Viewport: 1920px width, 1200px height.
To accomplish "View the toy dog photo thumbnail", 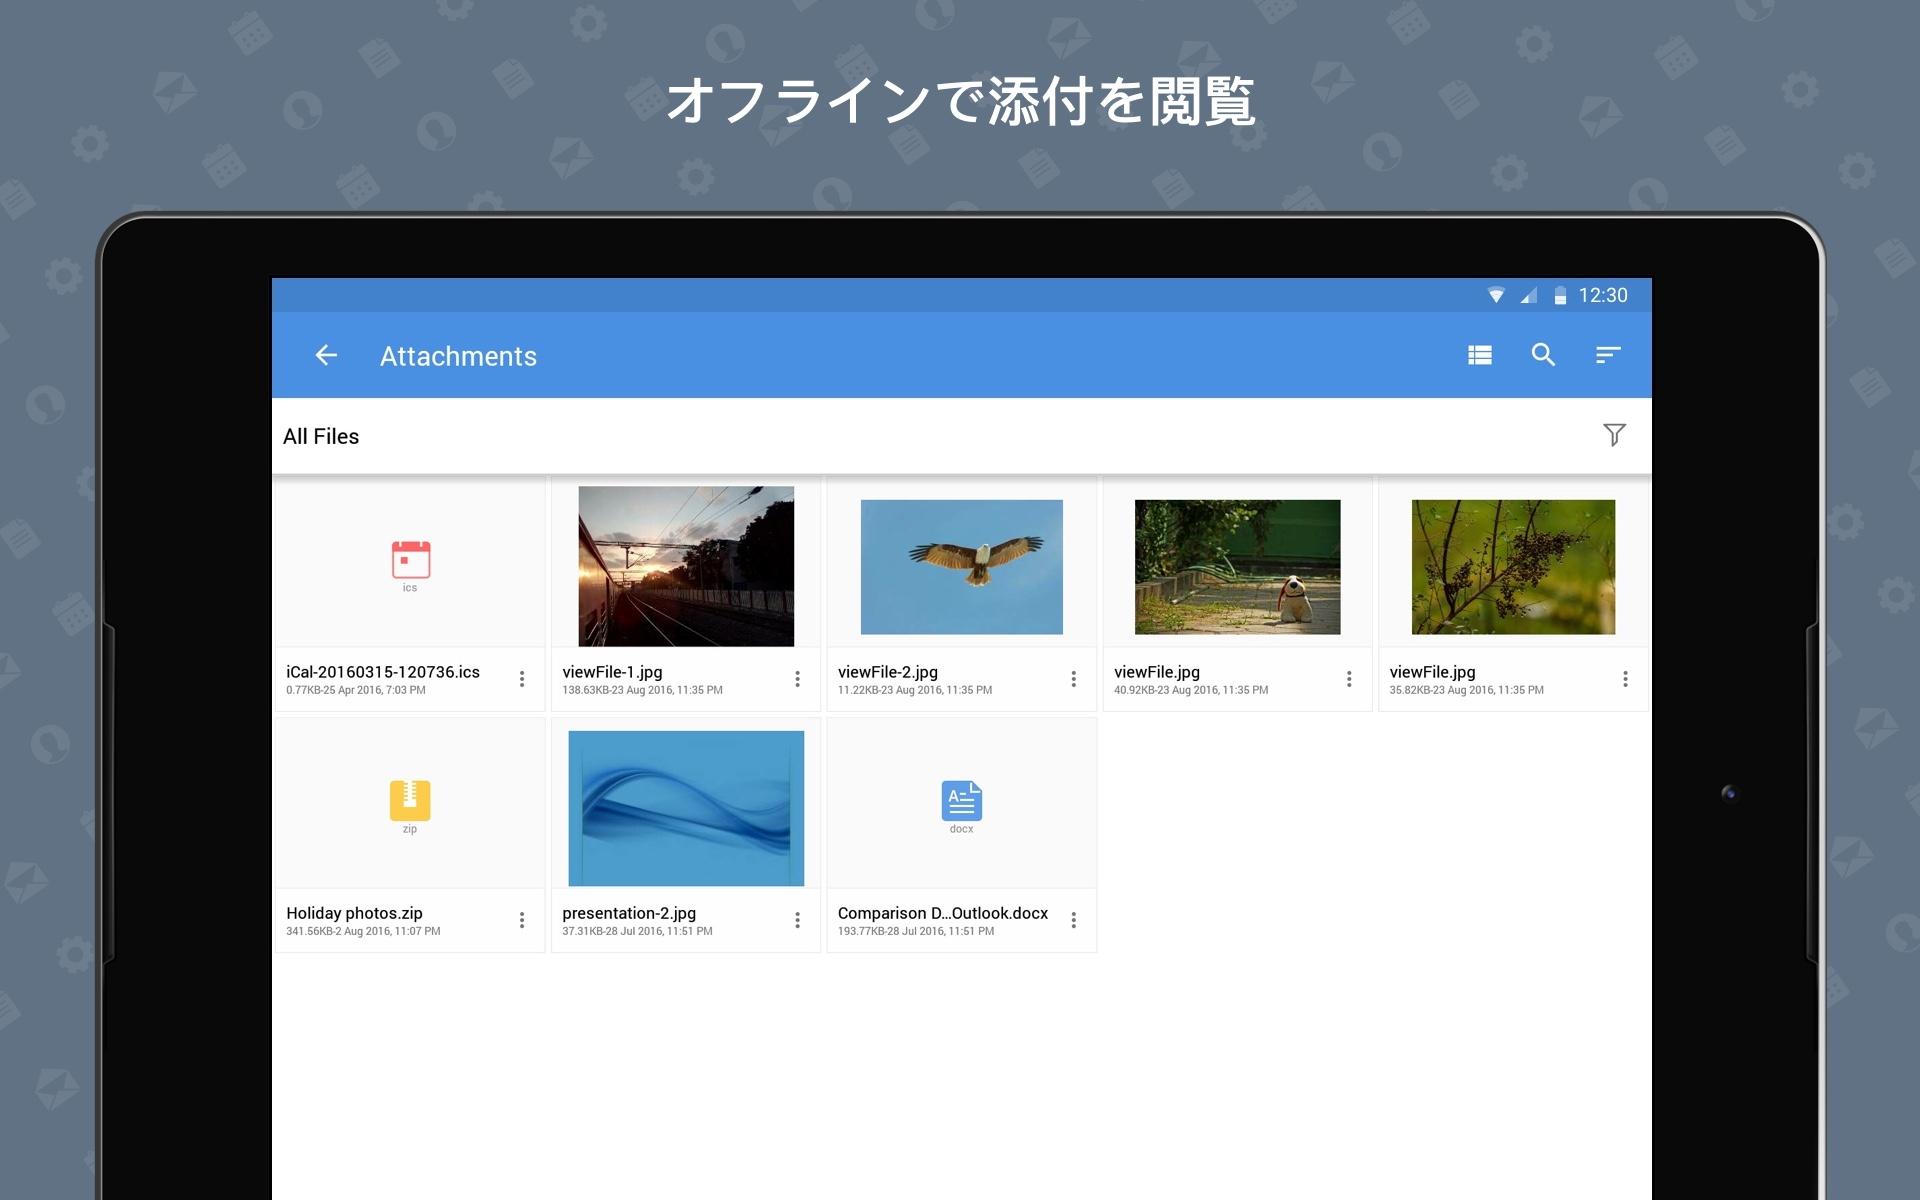I will point(1237,567).
